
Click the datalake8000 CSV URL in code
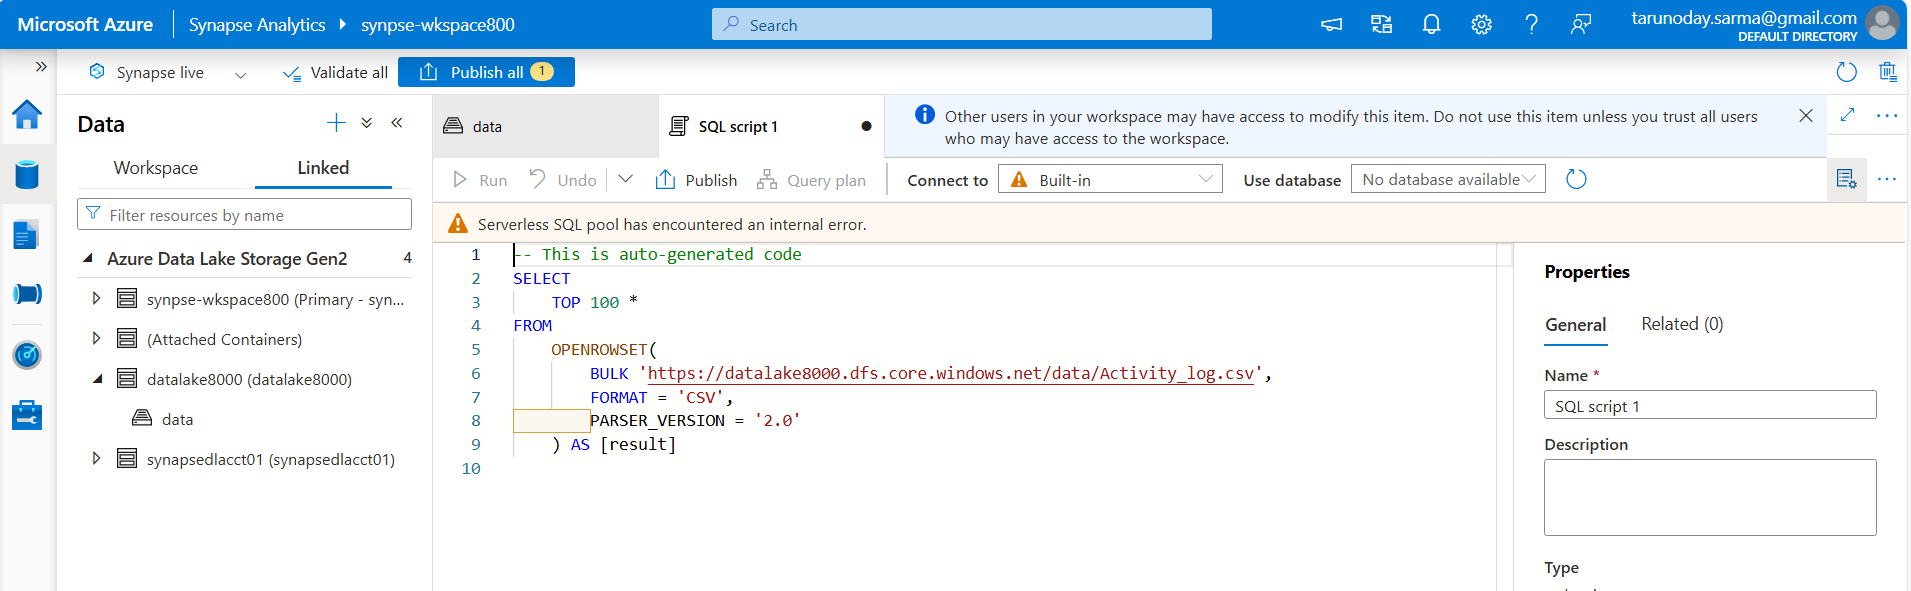pos(950,373)
